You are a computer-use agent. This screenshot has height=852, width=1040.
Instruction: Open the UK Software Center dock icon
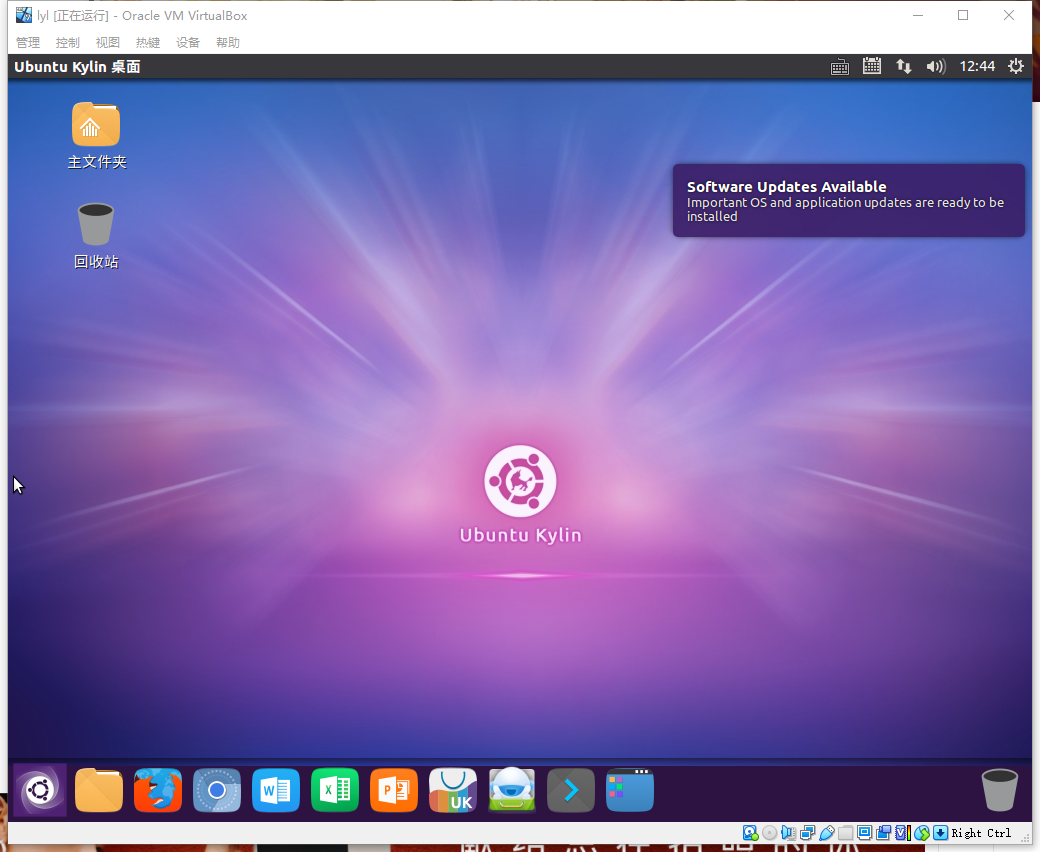(x=453, y=790)
